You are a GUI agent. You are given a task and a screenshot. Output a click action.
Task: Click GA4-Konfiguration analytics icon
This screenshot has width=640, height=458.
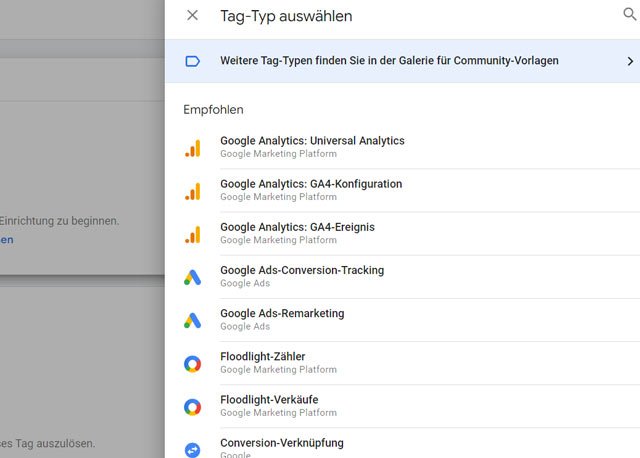click(193, 191)
